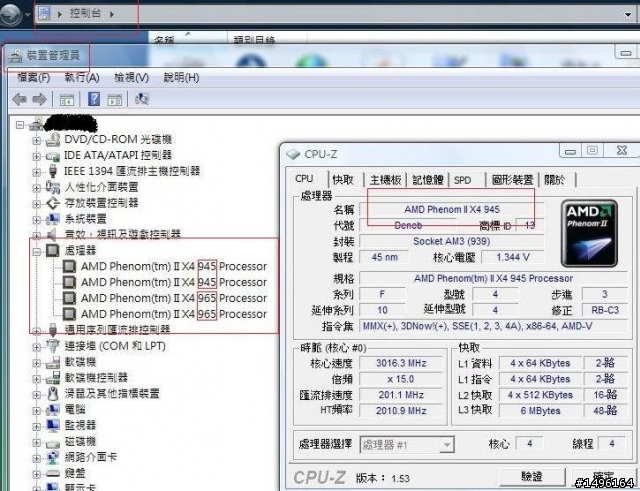Expand the 監視器 node

[x=36, y=427]
